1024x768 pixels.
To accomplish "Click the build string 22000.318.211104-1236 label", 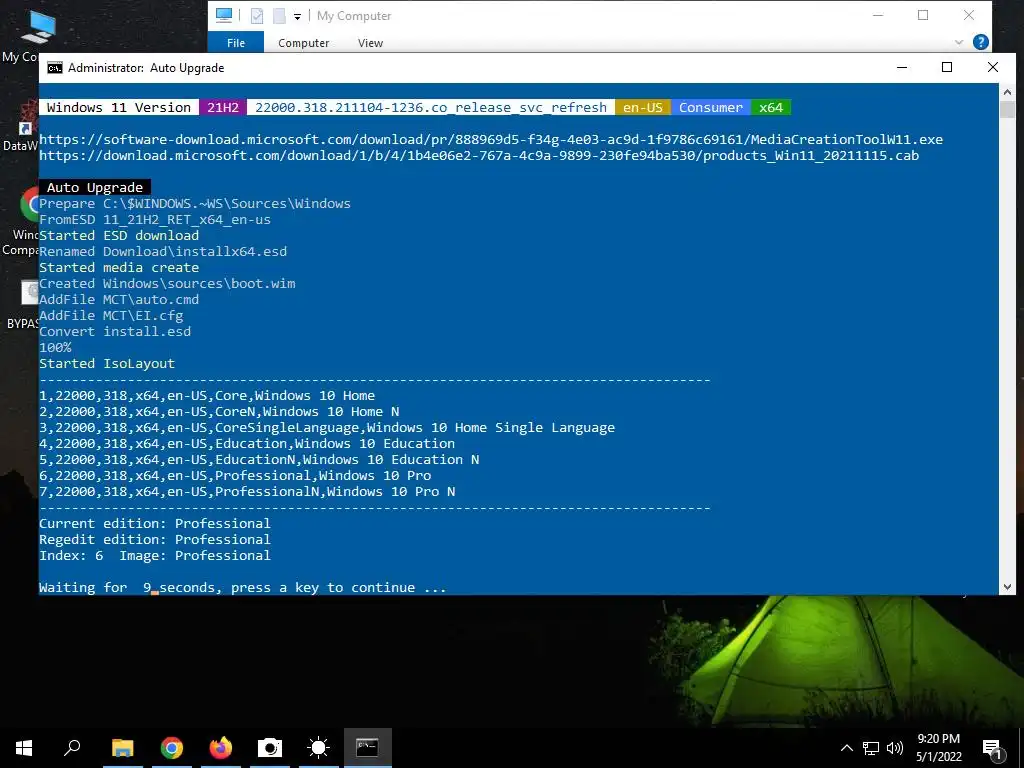I will point(431,107).
